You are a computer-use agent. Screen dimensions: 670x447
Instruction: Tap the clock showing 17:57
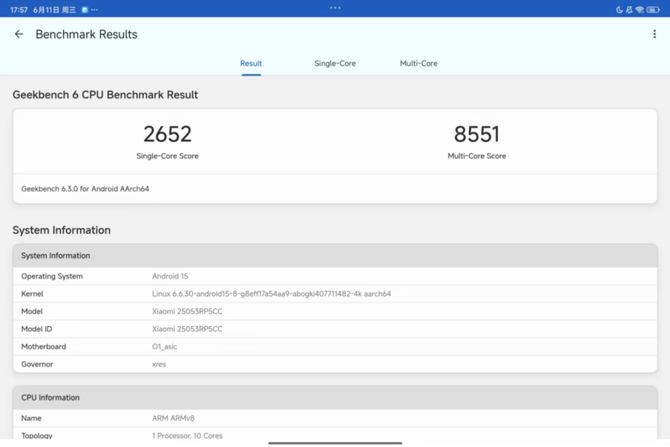click(x=19, y=9)
